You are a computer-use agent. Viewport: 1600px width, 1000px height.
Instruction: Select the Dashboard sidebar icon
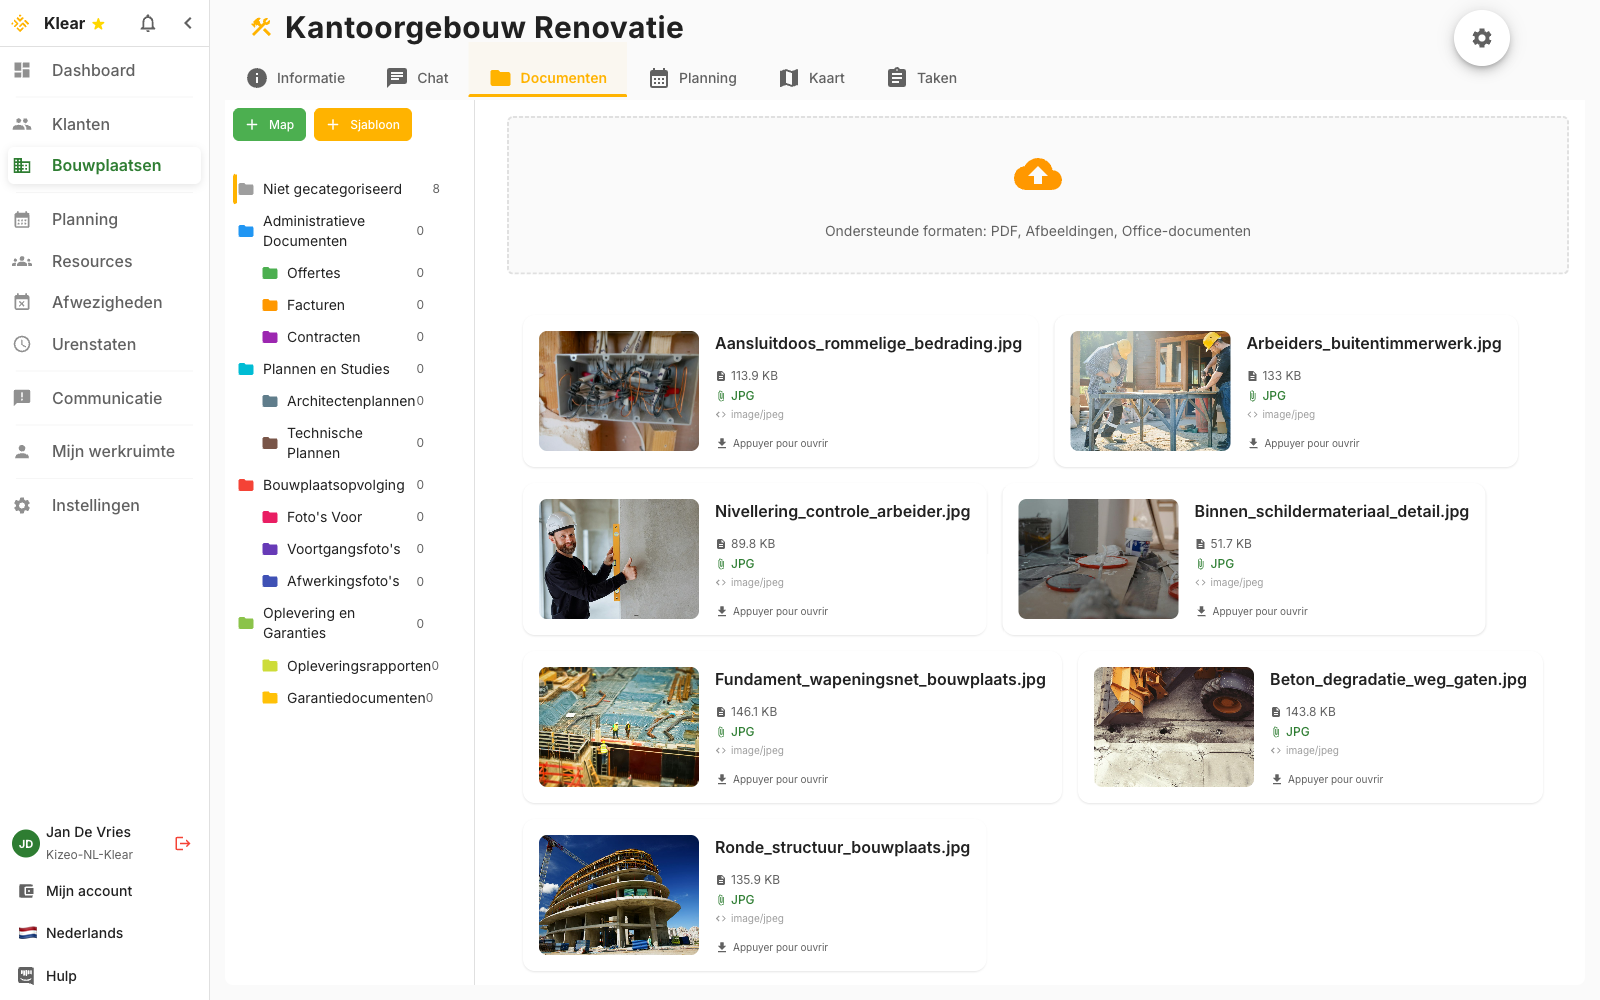click(x=22, y=70)
